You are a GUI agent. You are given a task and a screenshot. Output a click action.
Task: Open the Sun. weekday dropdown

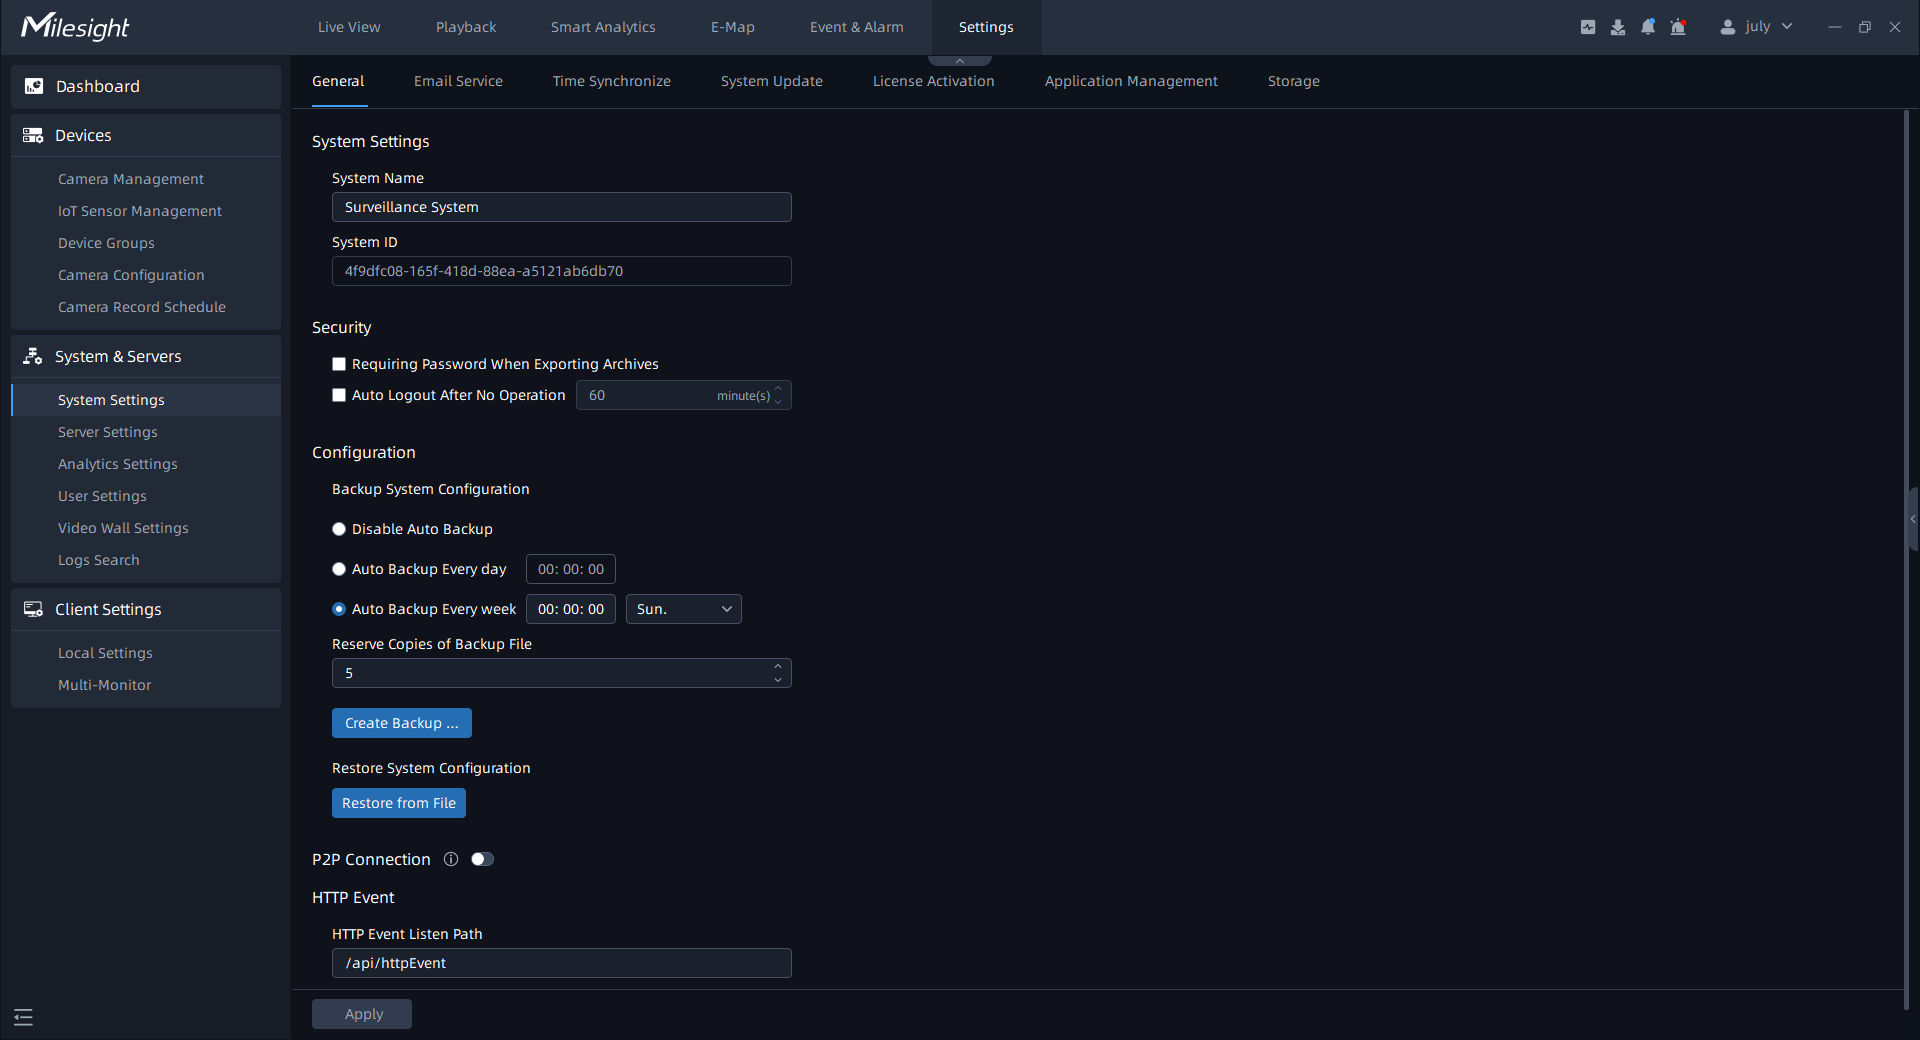[x=683, y=609]
